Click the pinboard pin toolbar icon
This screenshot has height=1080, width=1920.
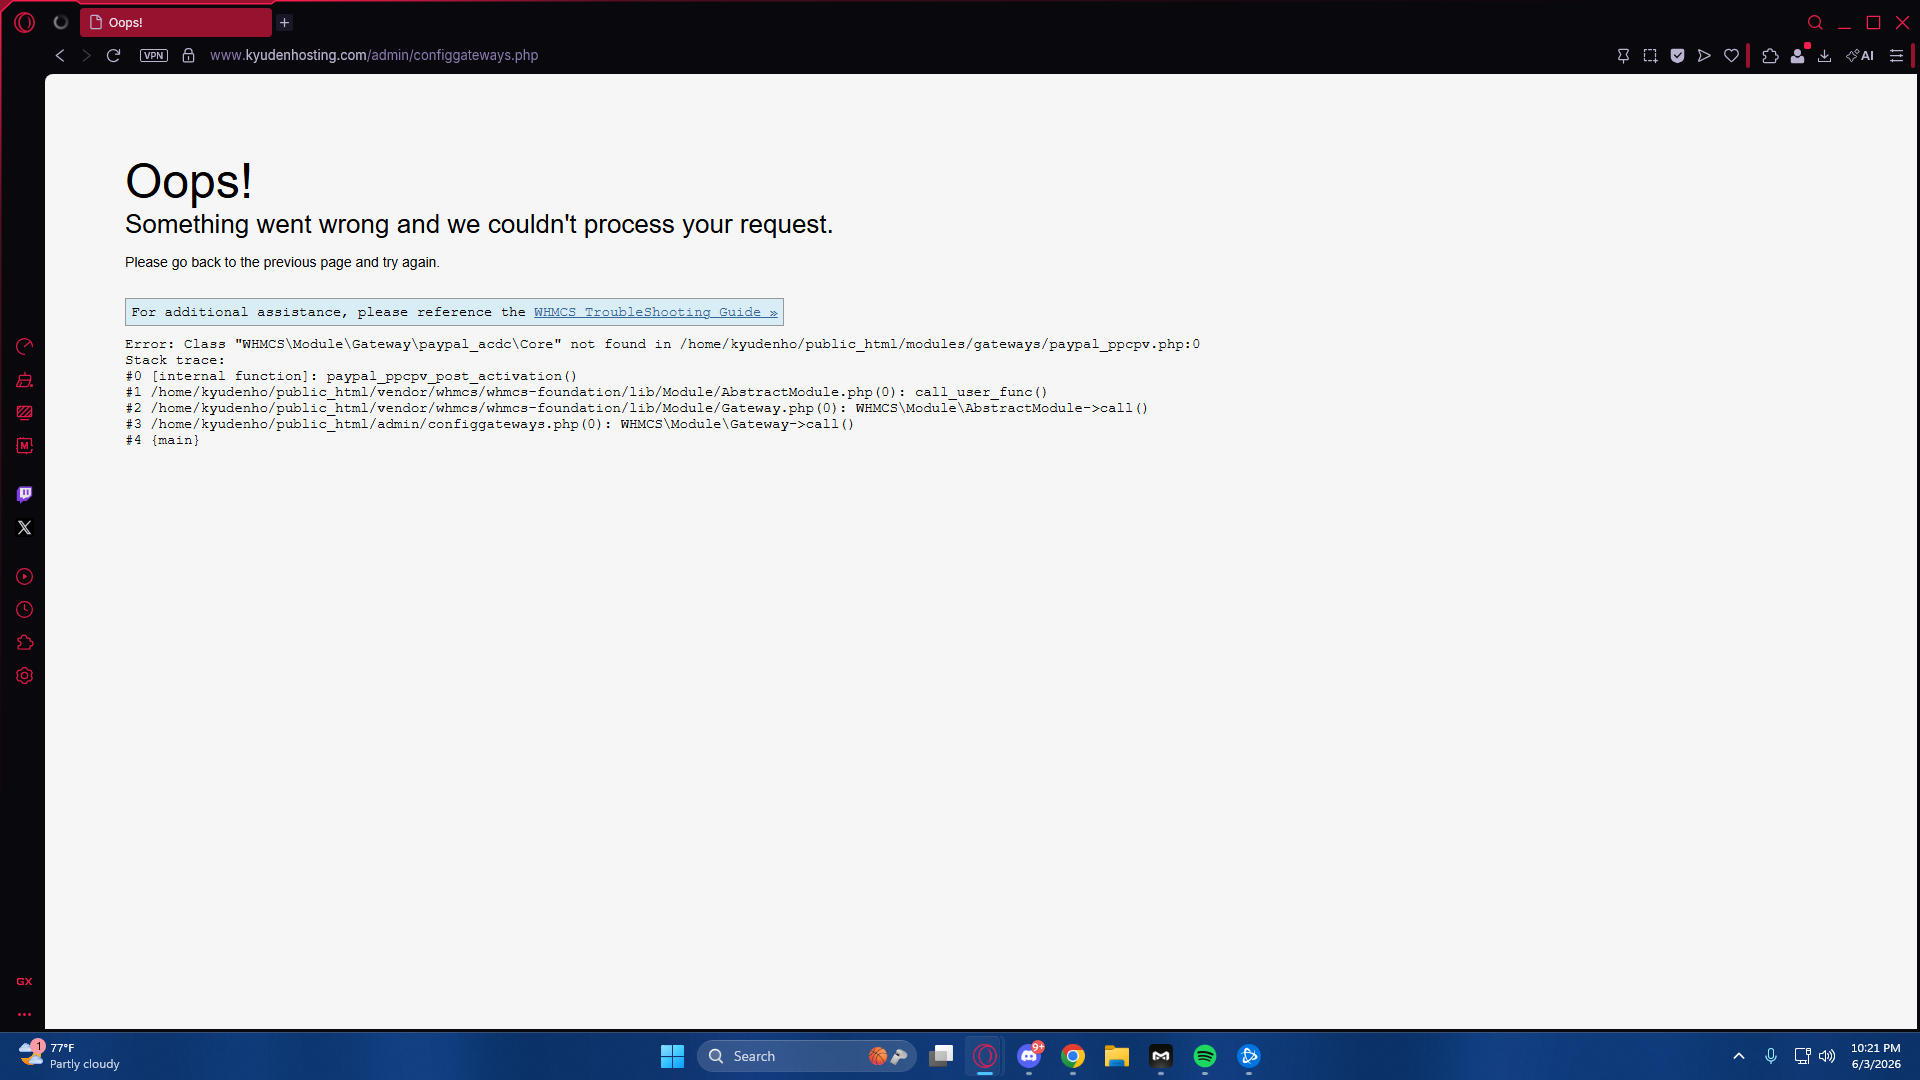(1623, 55)
